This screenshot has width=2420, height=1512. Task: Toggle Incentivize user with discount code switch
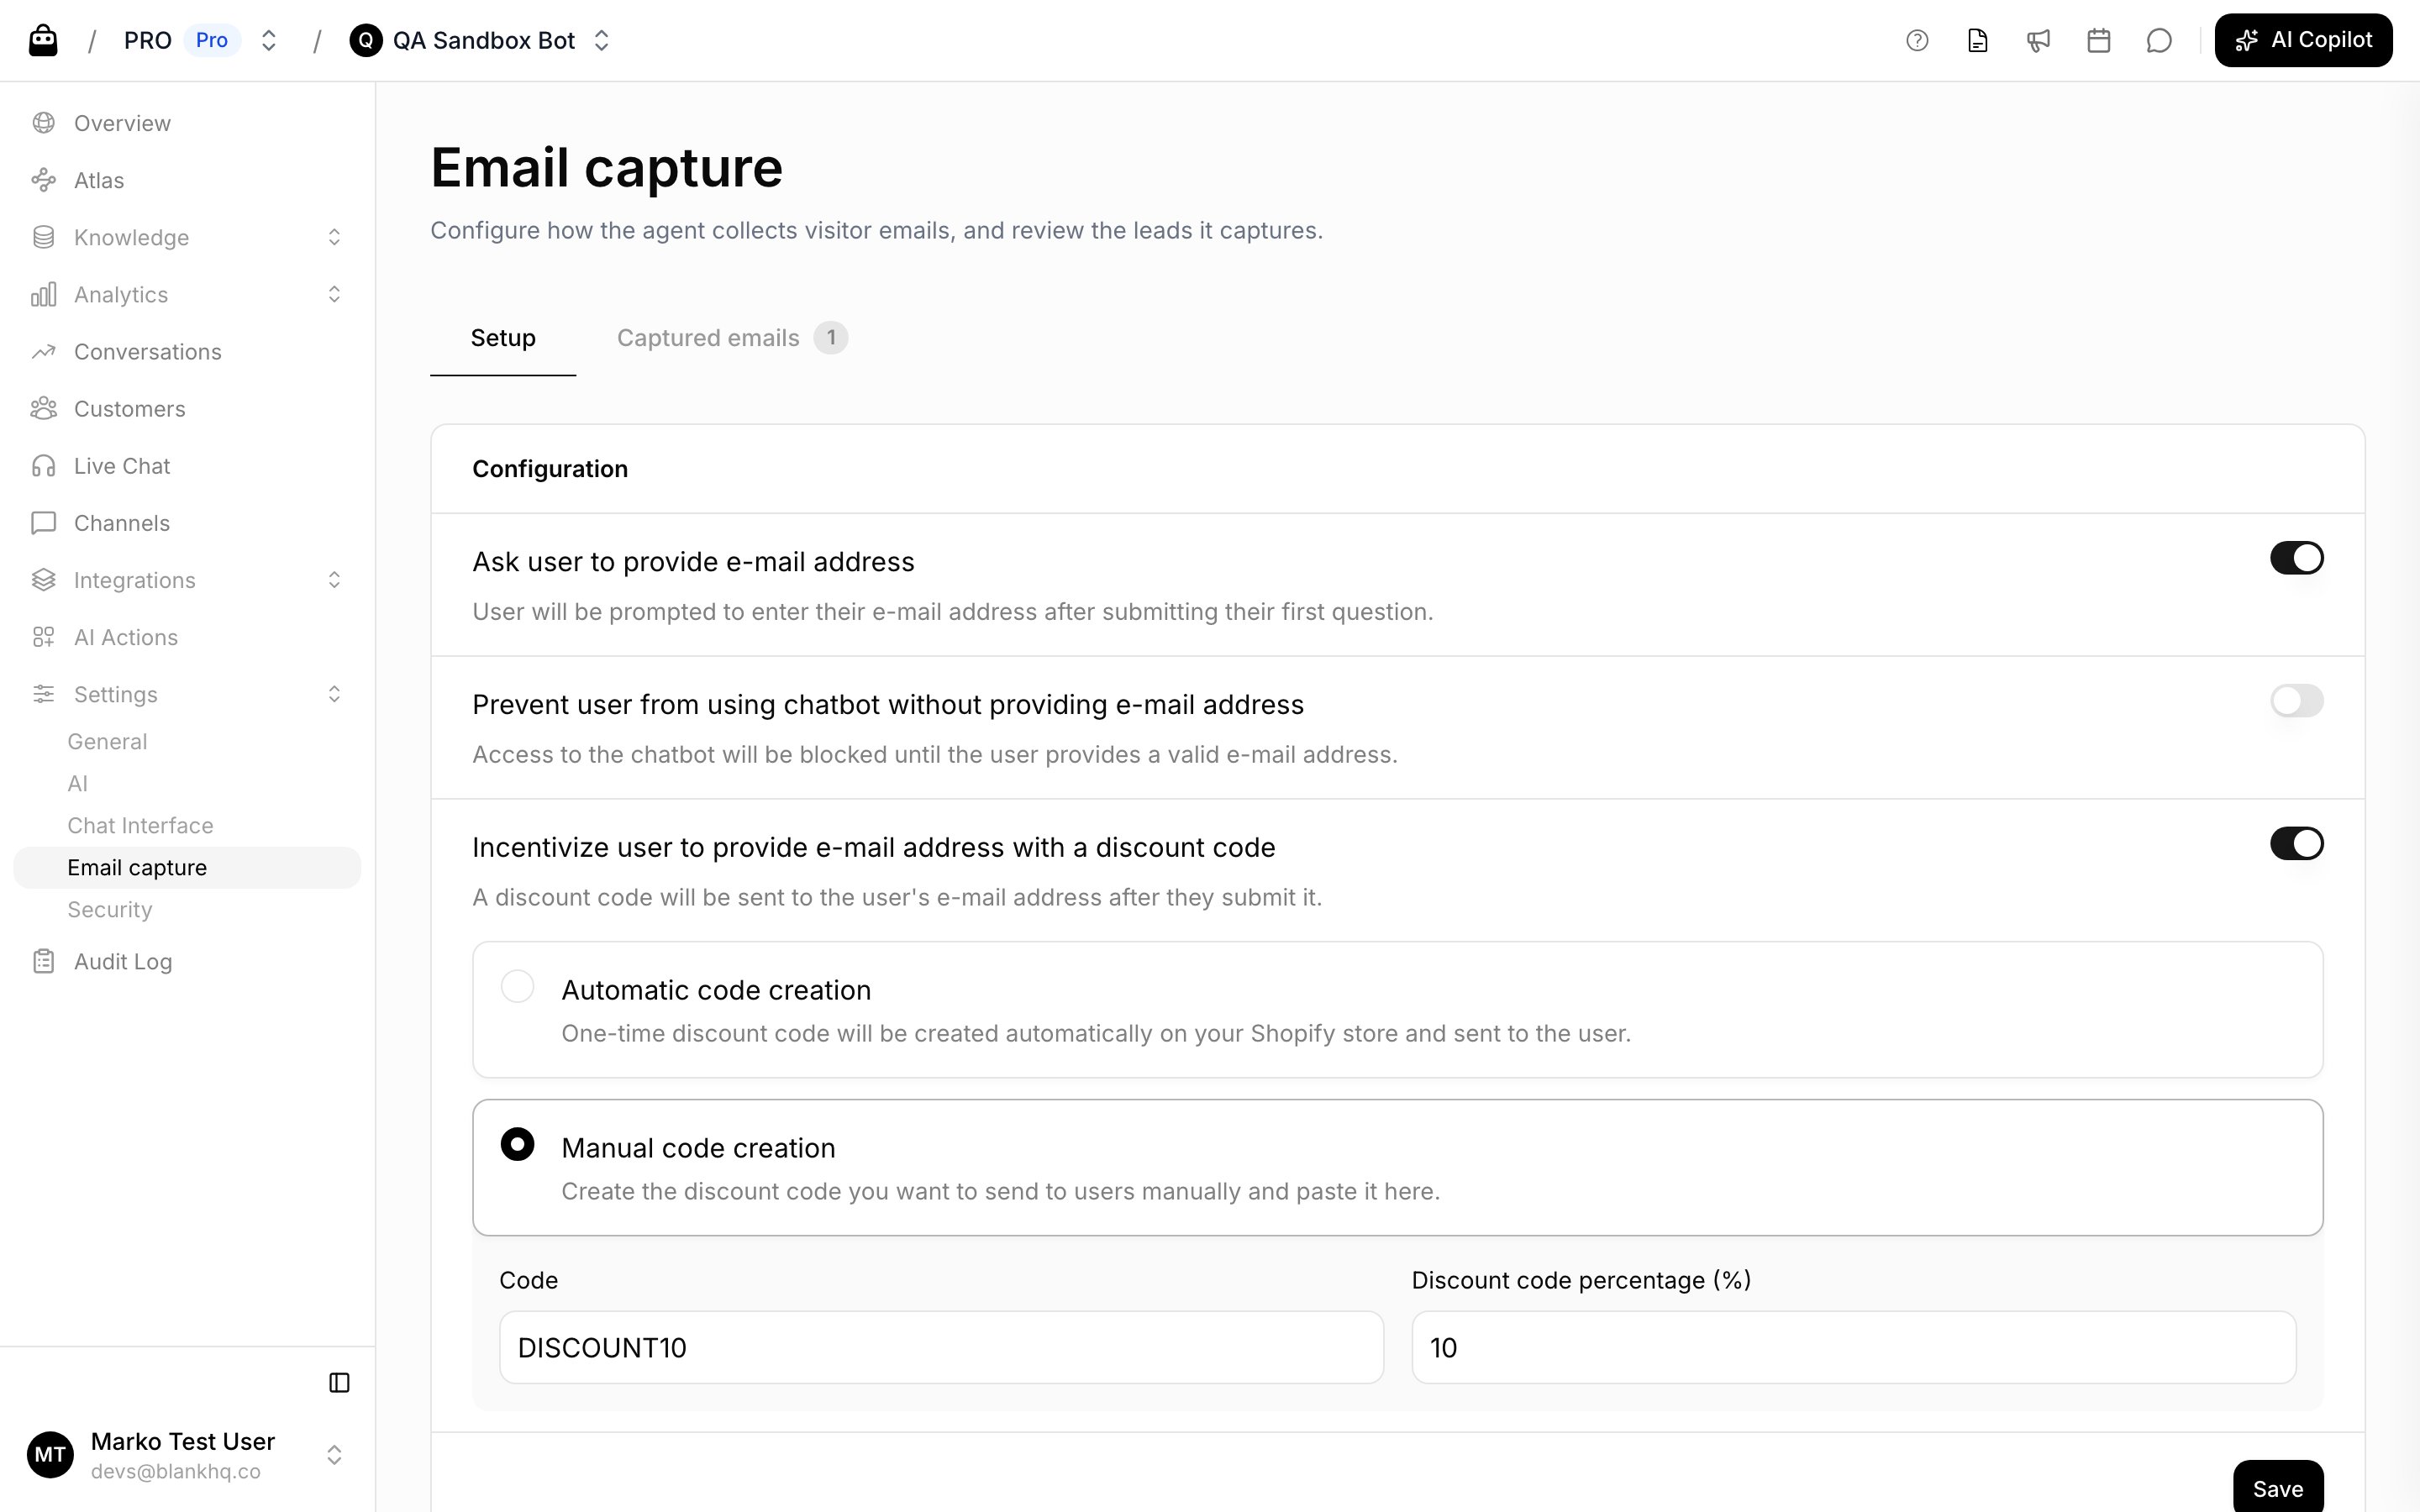tap(2296, 844)
